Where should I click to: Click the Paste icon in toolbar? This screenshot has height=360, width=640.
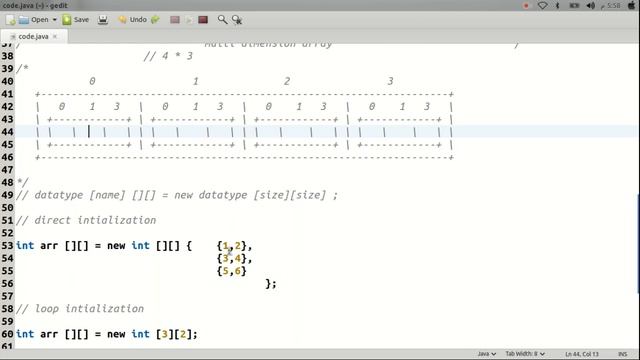(203, 20)
